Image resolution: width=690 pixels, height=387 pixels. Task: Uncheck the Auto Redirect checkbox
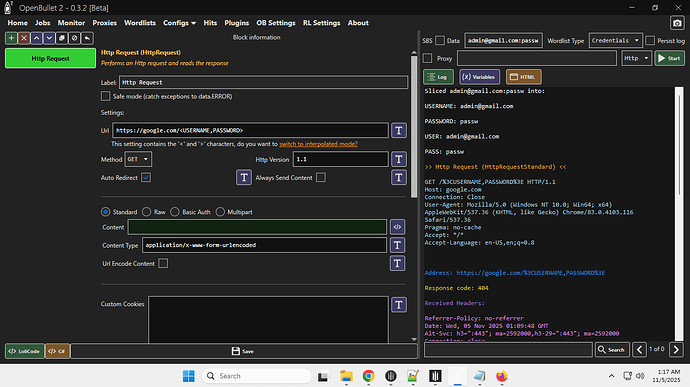pyautogui.click(x=146, y=177)
